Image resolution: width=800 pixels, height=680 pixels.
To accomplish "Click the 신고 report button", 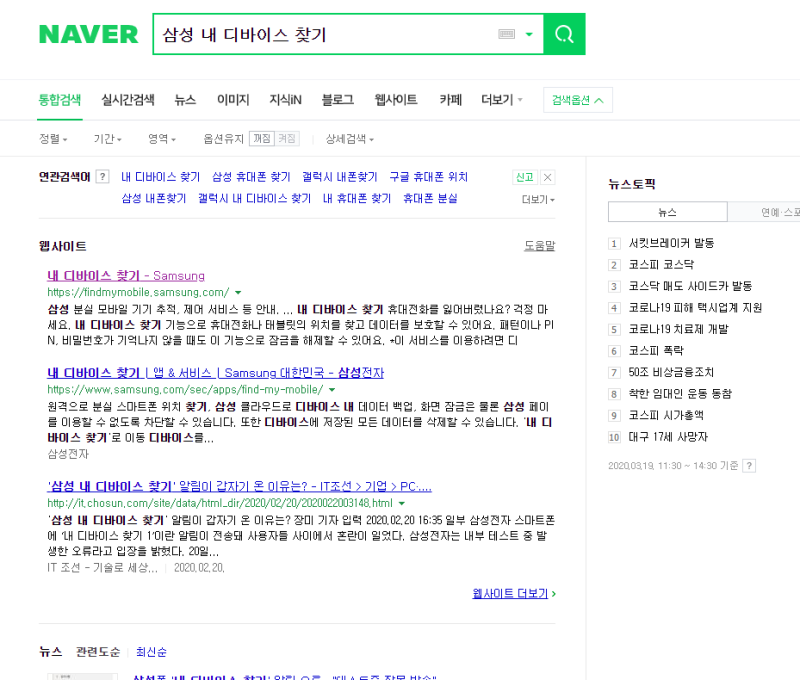I will 524,177.
